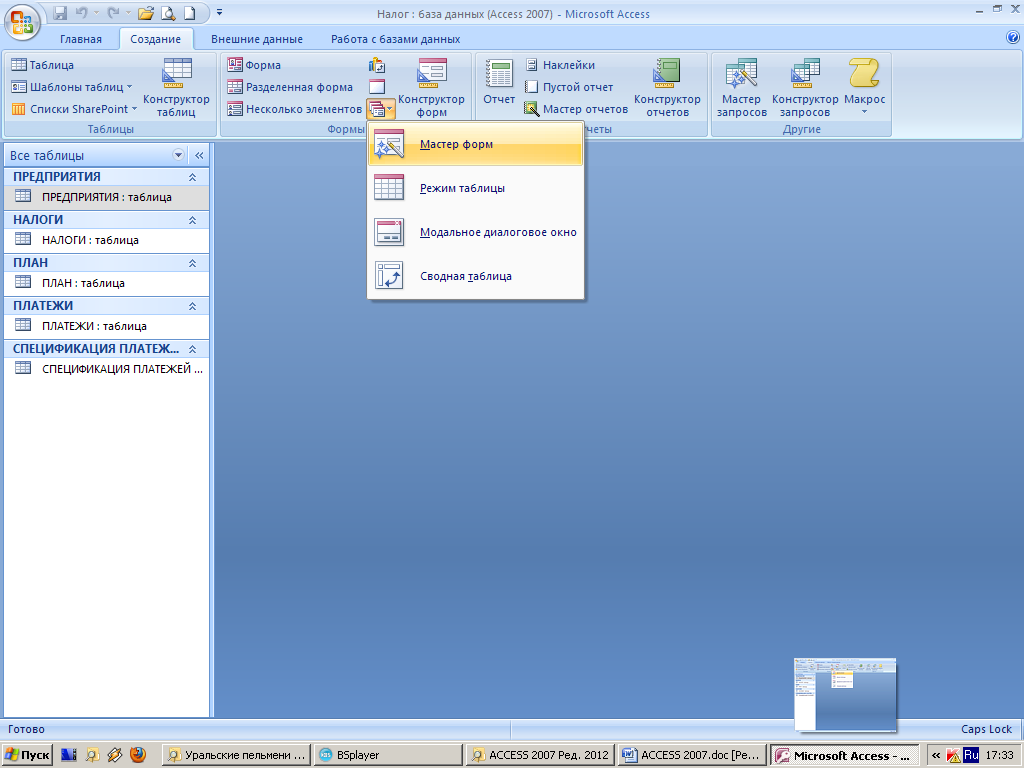The image size is (1024, 768).
Task: Click the Форма button
Action: point(254,65)
